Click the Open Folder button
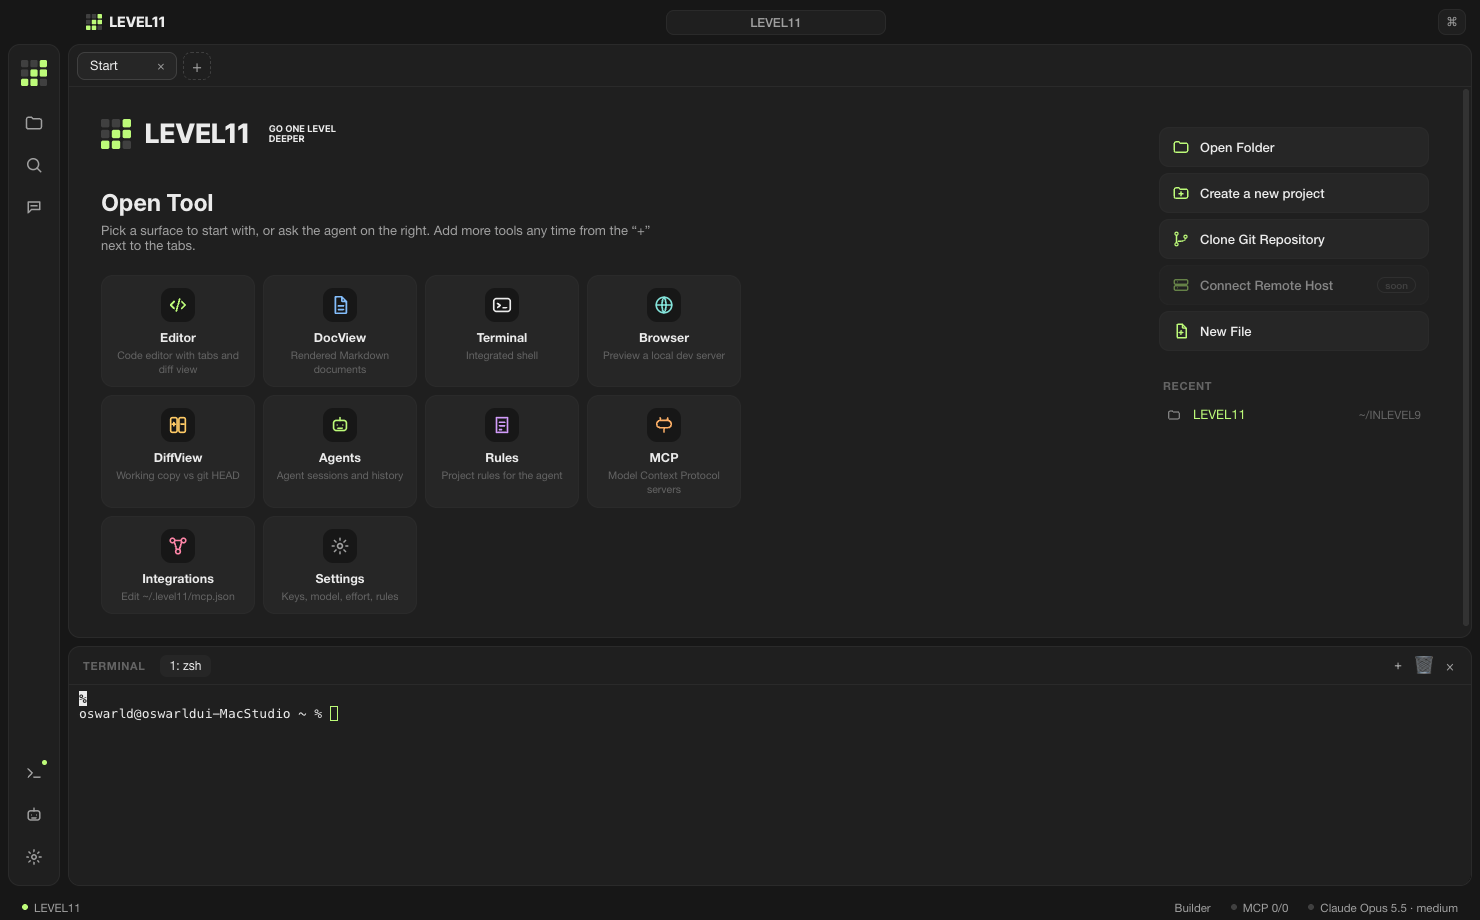The width and height of the screenshot is (1480, 920). (1294, 147)
